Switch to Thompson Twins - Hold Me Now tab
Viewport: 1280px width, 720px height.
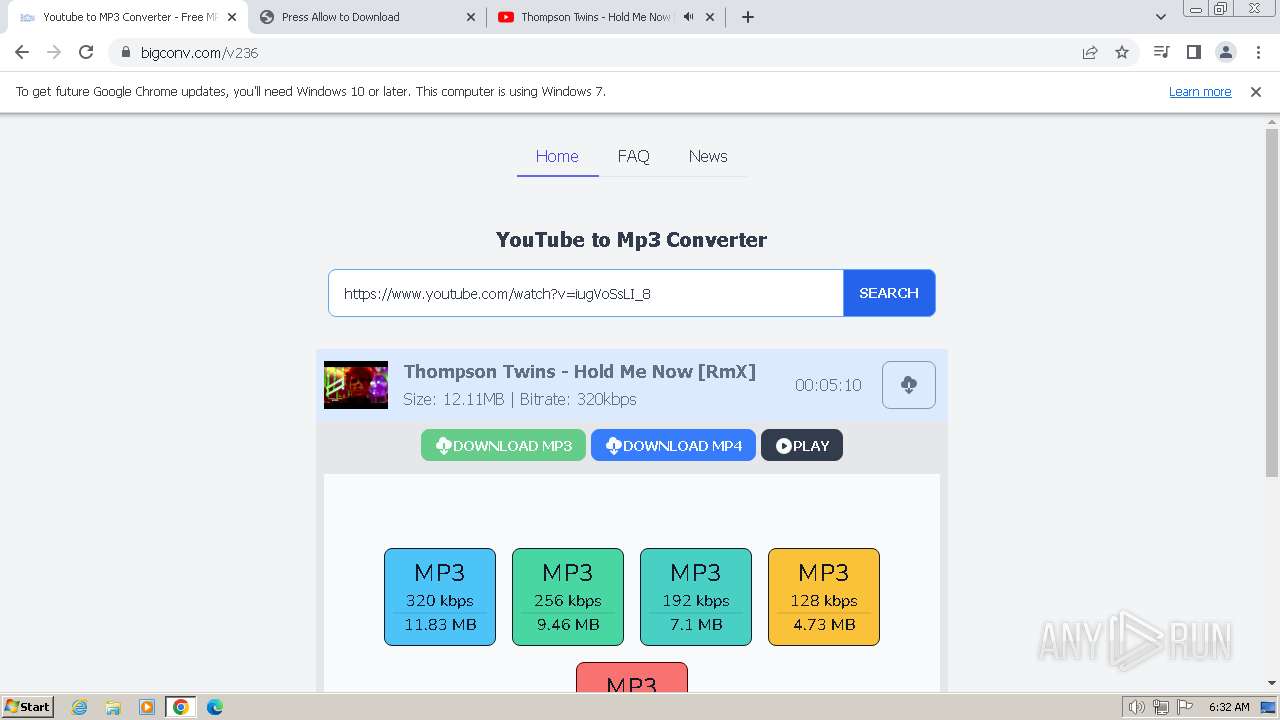pos(606,17)
